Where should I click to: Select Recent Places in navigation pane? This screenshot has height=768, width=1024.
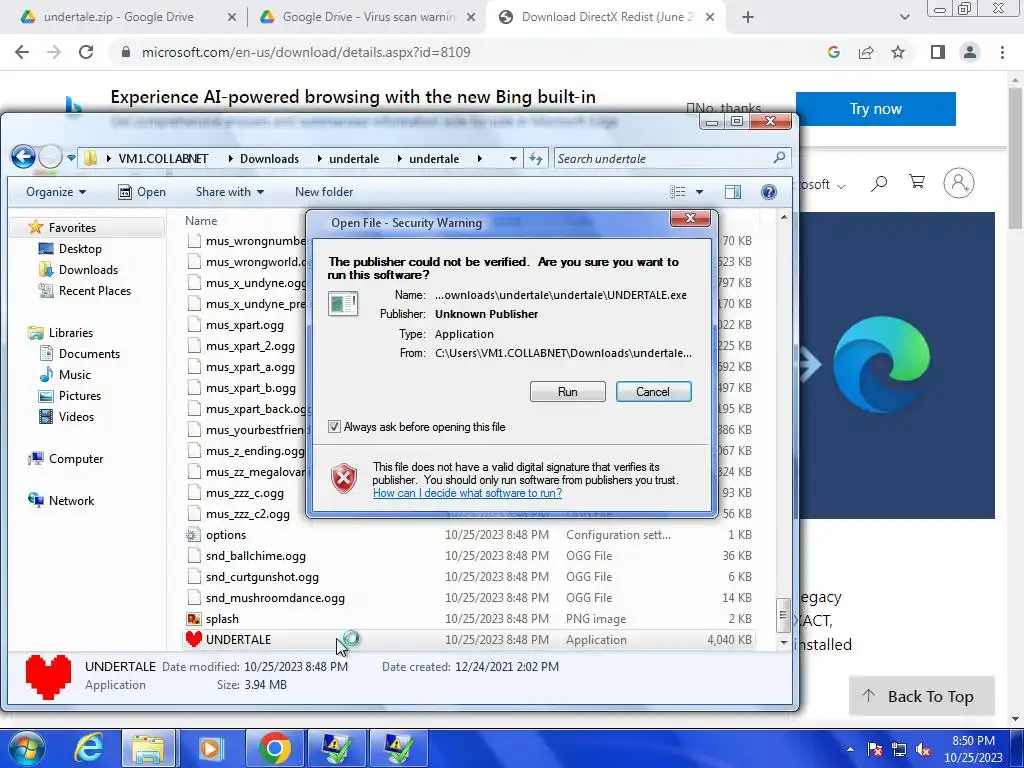[x=94, y=291]
